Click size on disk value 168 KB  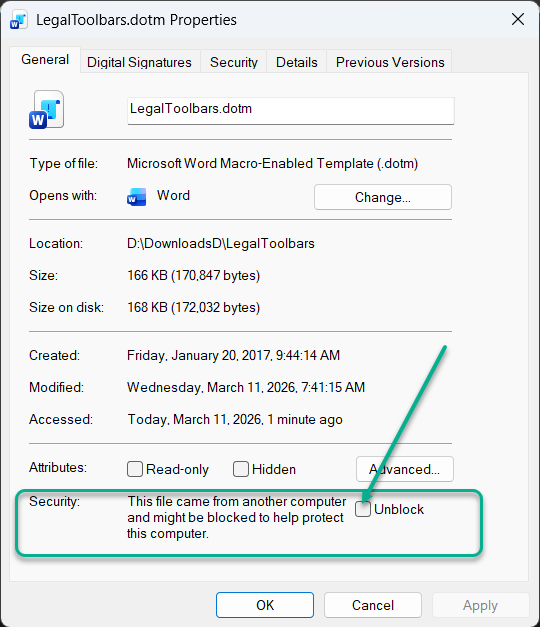tap(194, 308)
